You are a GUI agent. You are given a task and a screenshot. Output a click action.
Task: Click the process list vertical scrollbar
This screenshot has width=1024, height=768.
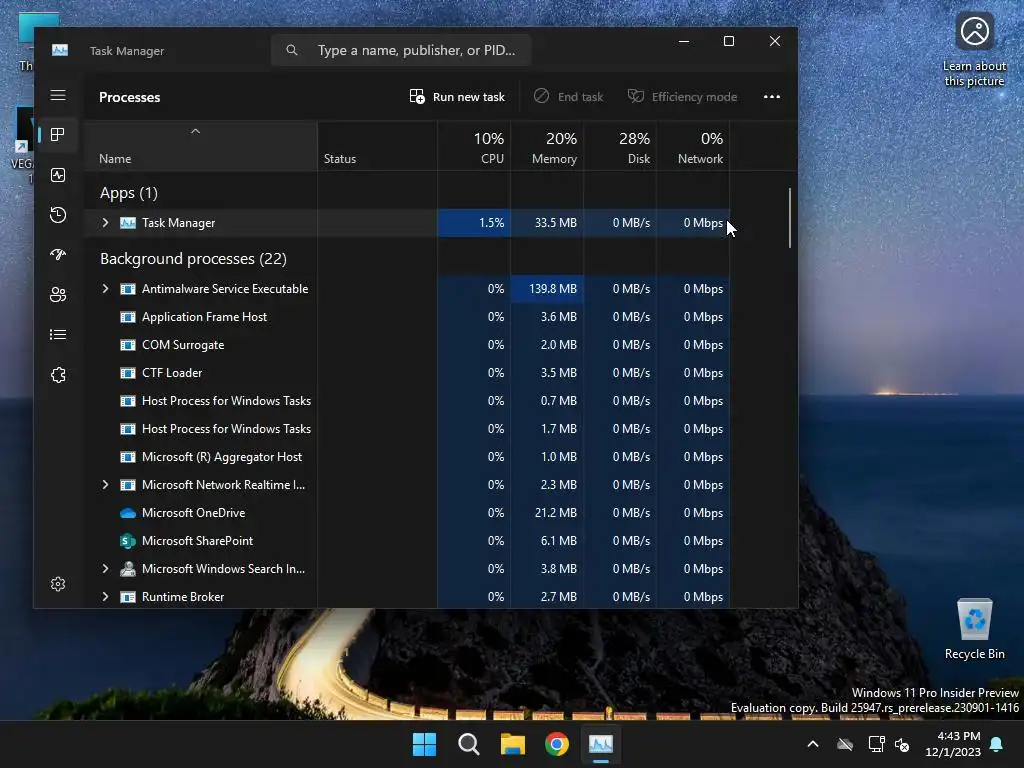coord(790,219)
